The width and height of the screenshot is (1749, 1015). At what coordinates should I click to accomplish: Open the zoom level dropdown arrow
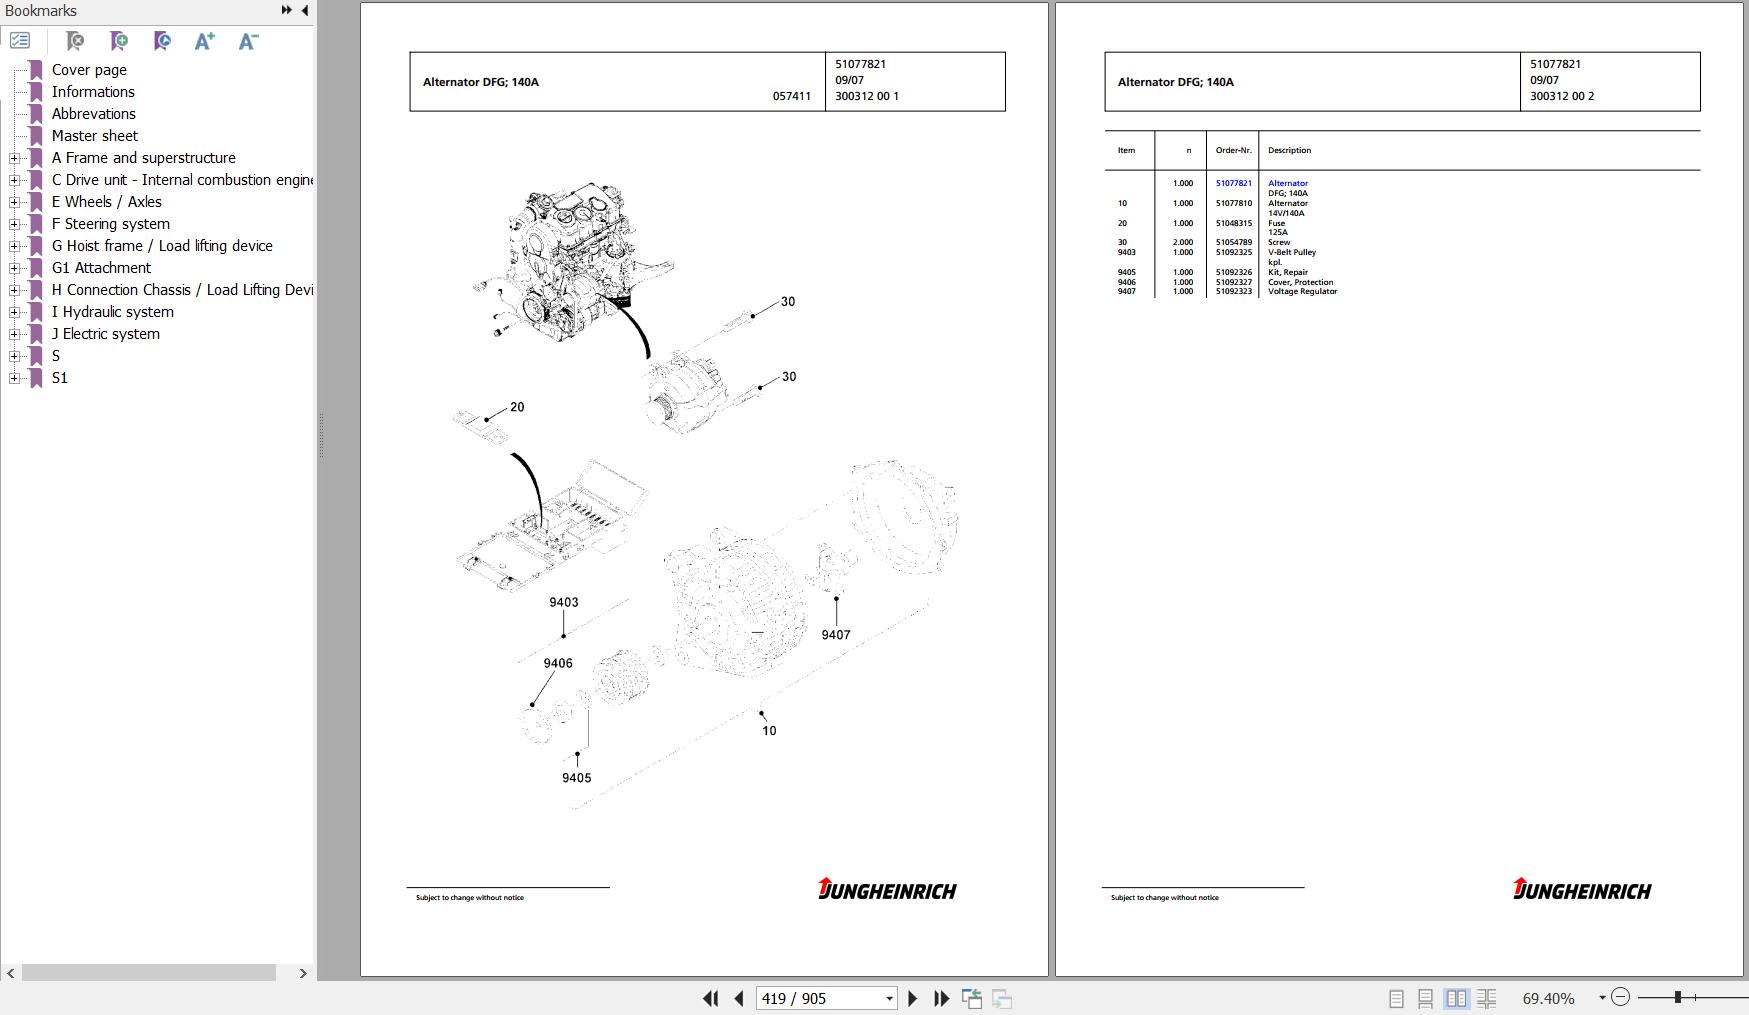coord(1602,998)
